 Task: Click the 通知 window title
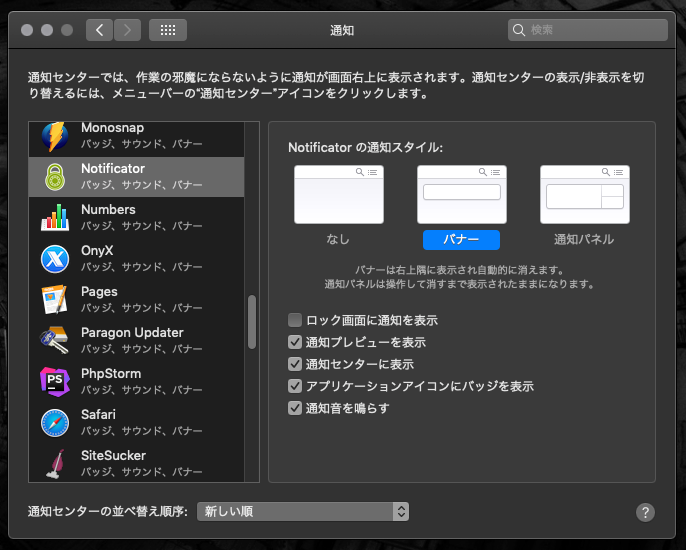point(342,30)
